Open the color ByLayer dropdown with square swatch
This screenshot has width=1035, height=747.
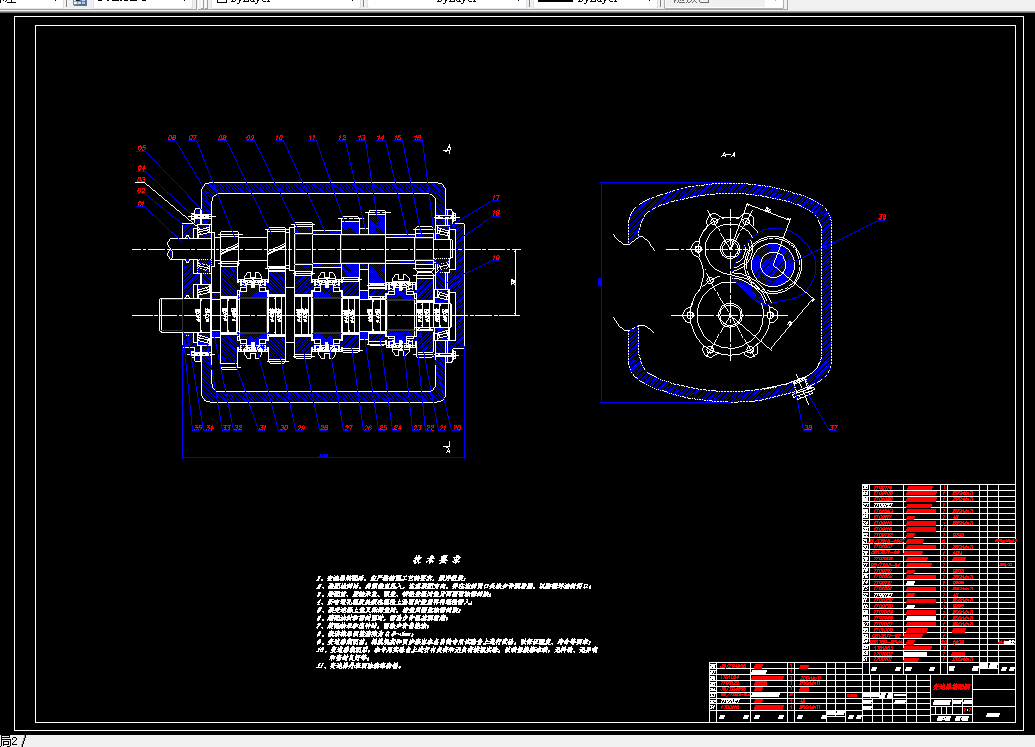click(286, 2)
